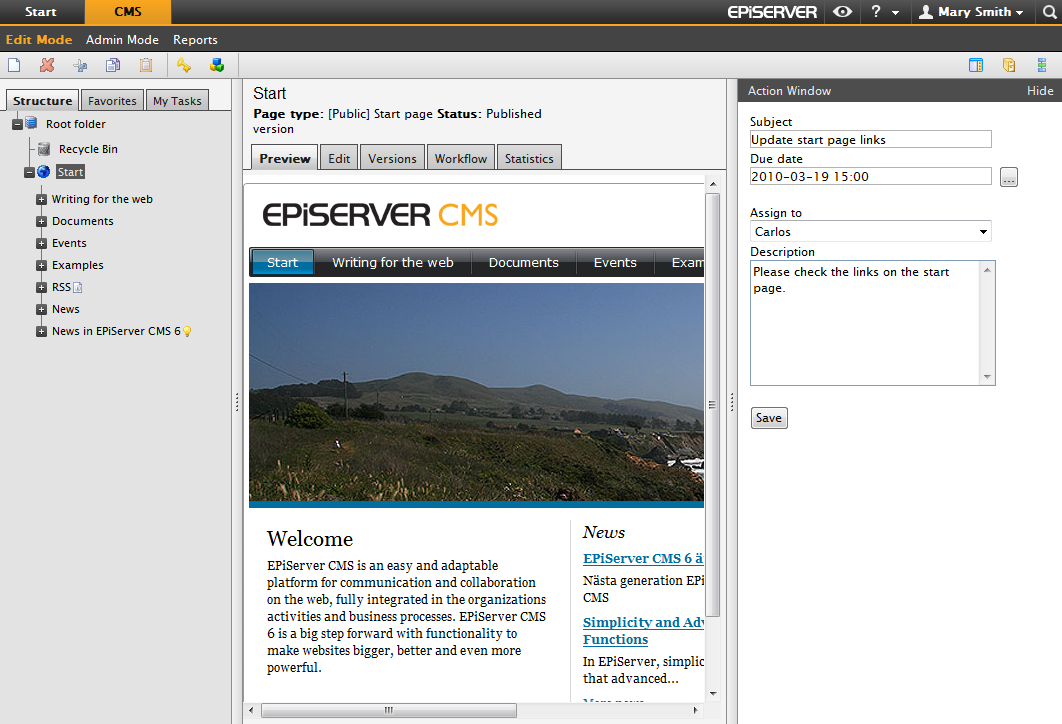This screenshot has width=1062, height=724.
Task: Click the Paste clipboard toolbar icon
Action: tap(146, 65)
